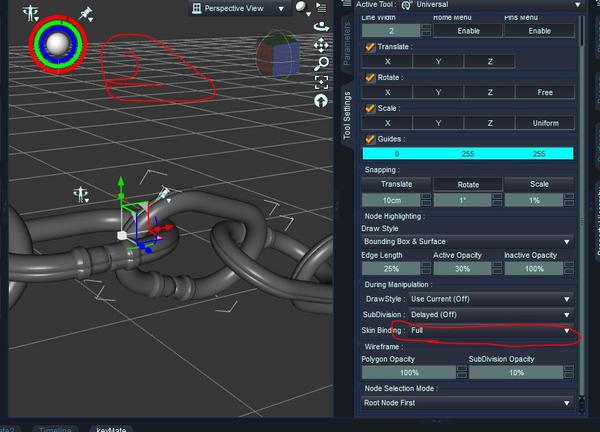
Task: Click the pan camera four-arrow icon
Action: pos(321,45)
